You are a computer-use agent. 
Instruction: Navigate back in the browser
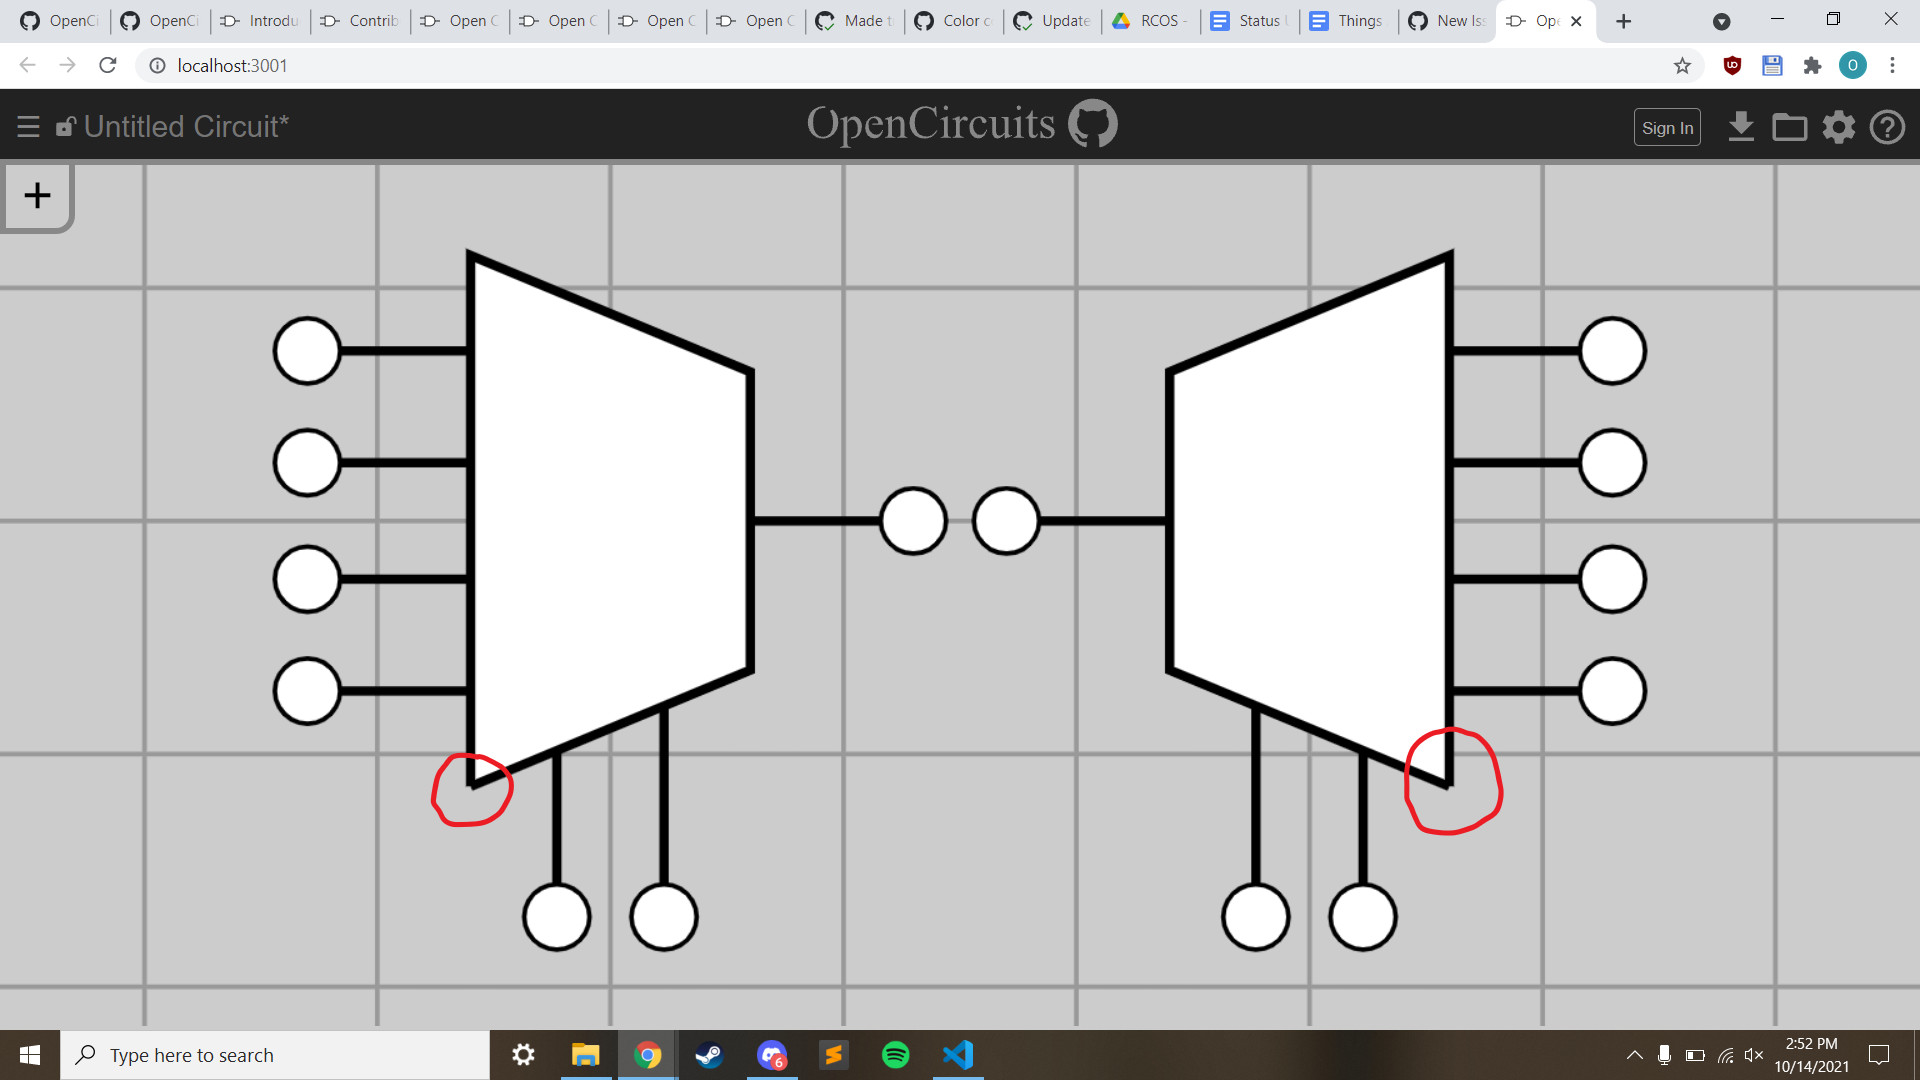(26, 65)
